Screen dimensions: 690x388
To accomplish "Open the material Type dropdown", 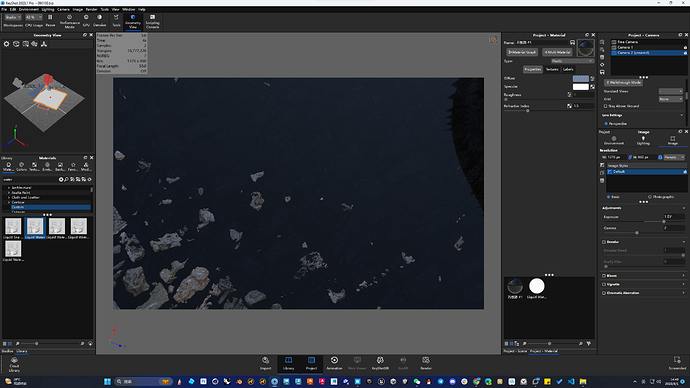I will tap(572, 61).
